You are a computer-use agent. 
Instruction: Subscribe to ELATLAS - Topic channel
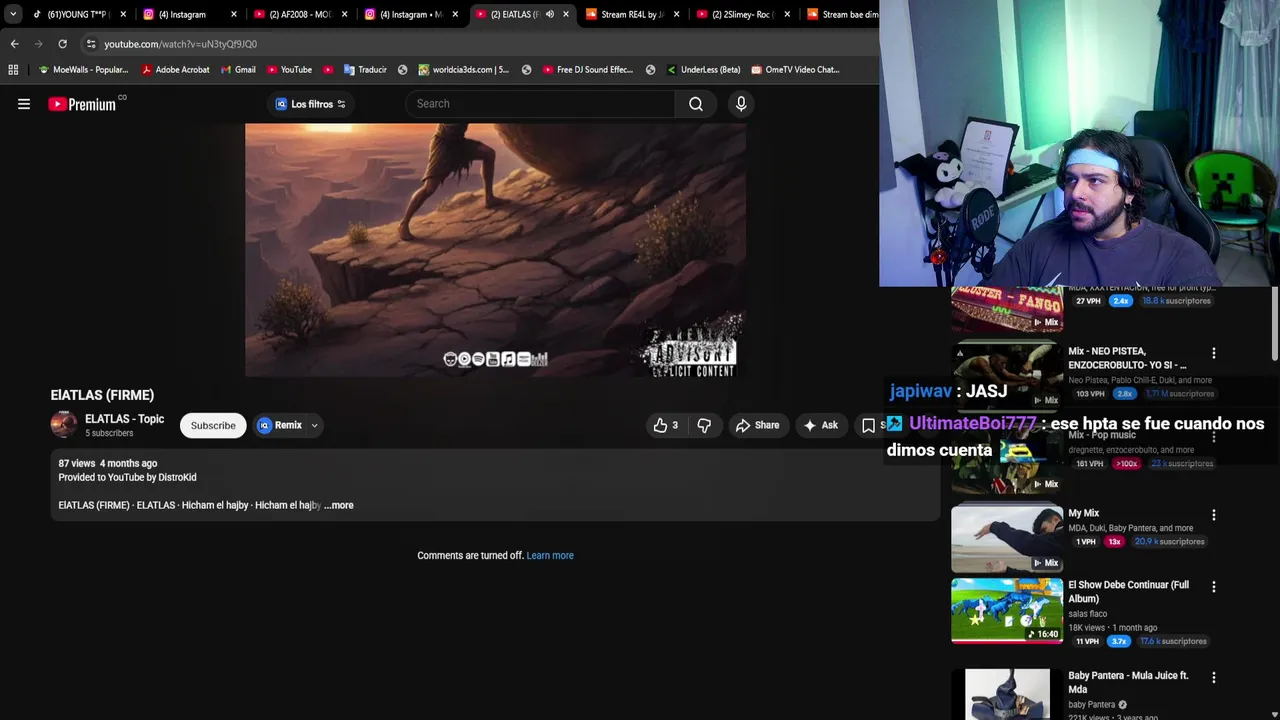[x=213, y=425]
